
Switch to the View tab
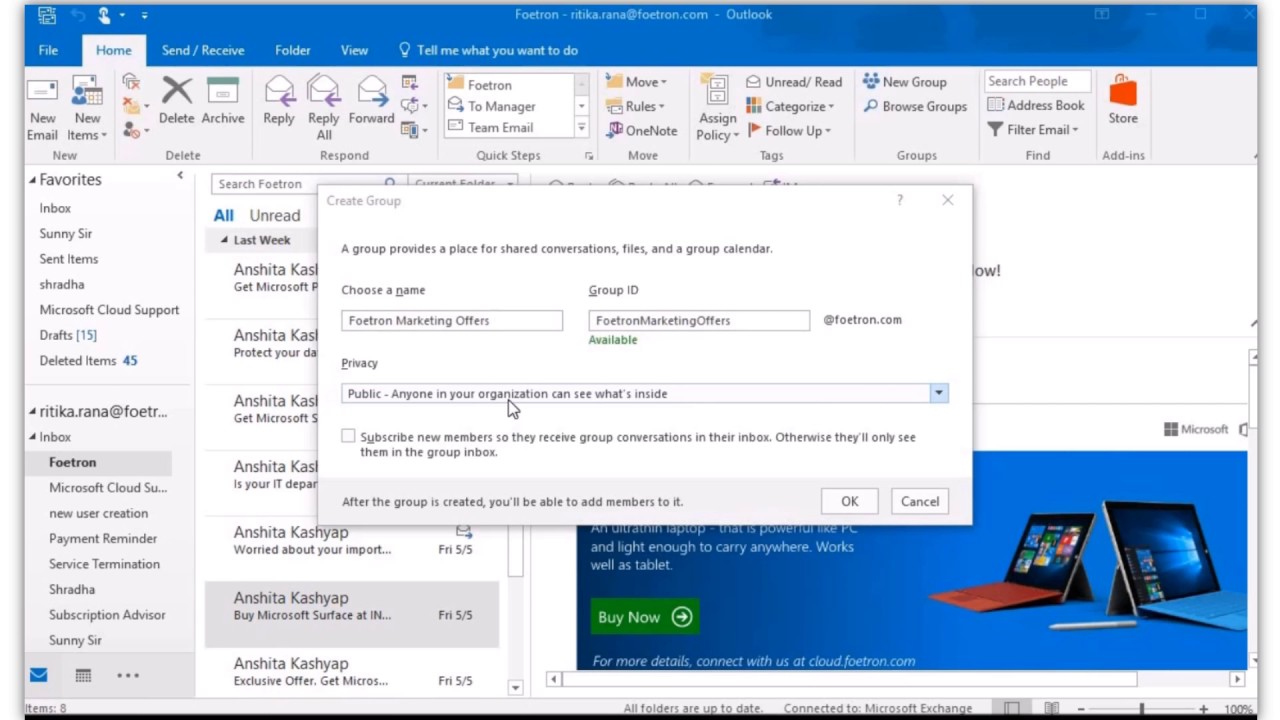pos(354,50)
